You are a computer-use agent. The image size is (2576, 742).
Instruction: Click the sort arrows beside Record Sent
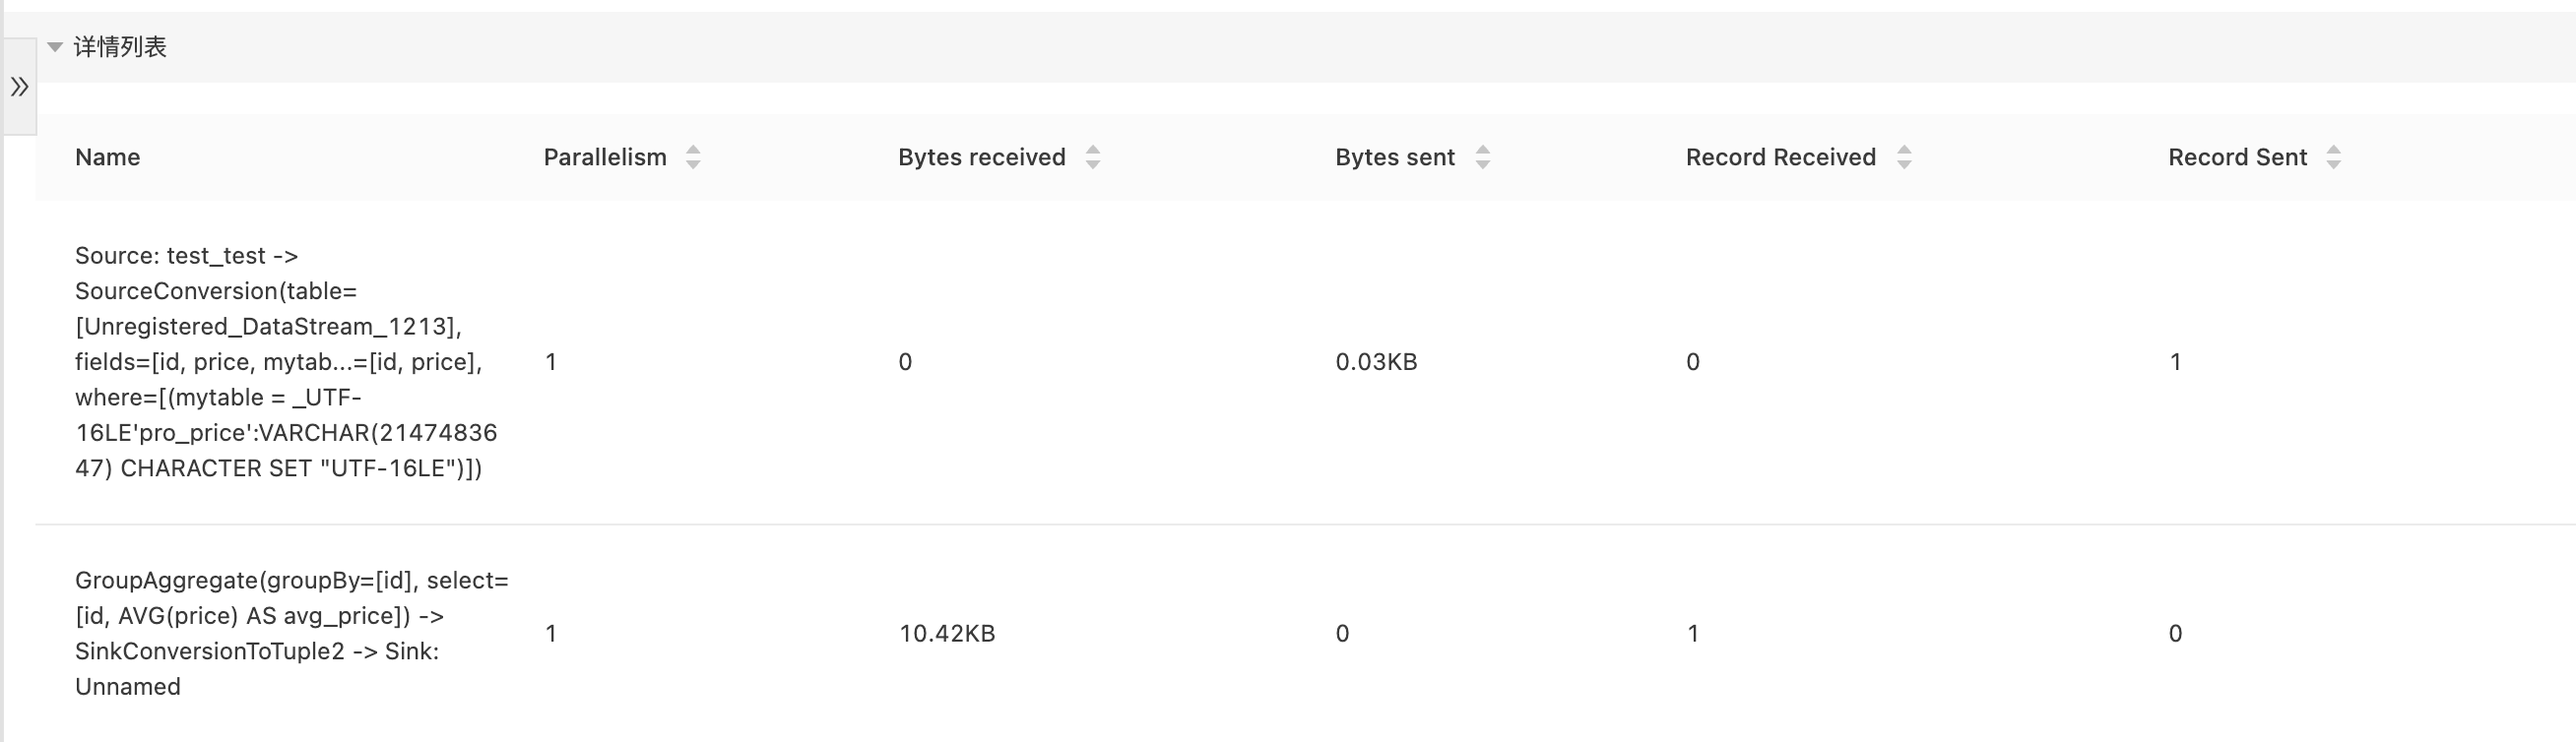2333,157
